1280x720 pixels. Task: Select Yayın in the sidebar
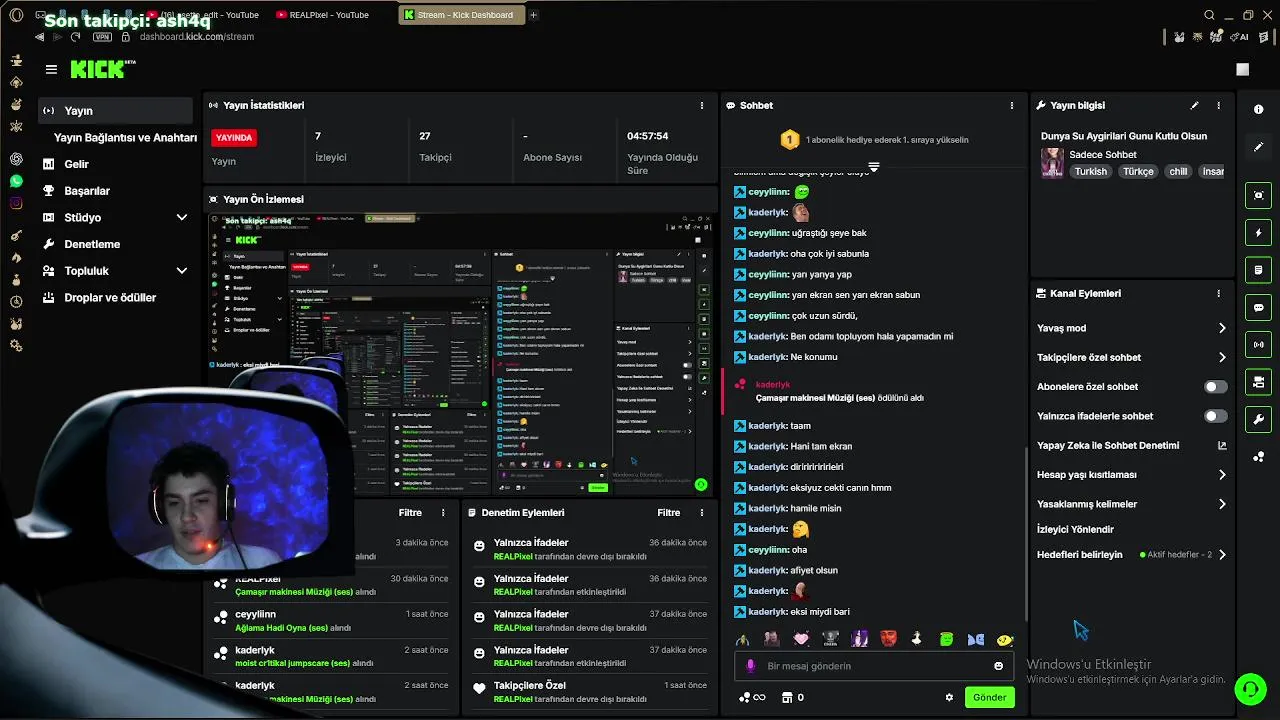click(116, 111)
